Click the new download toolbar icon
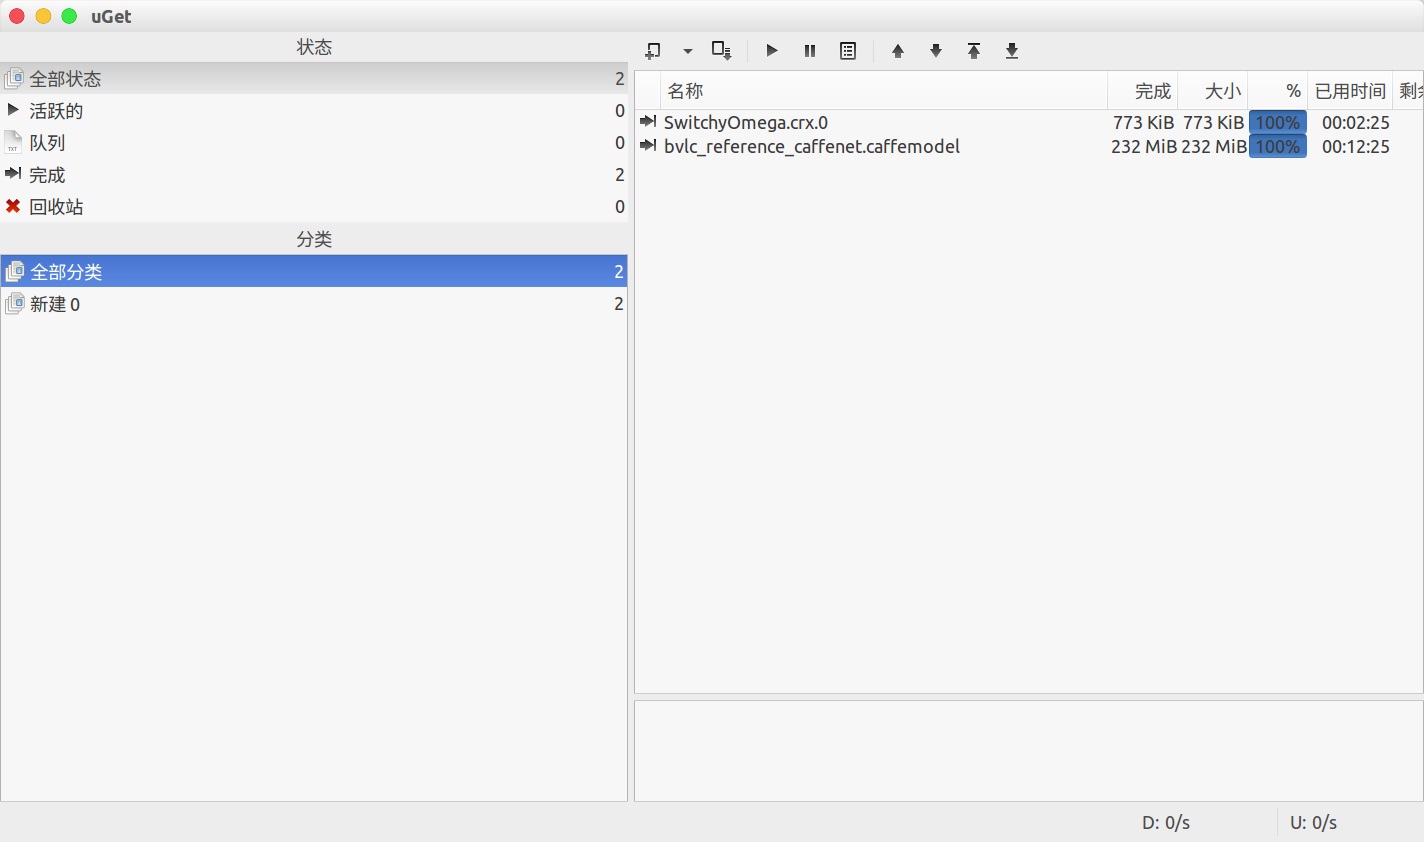Image resolution: width=1424 pixels, height=842 pixels. 653,51
